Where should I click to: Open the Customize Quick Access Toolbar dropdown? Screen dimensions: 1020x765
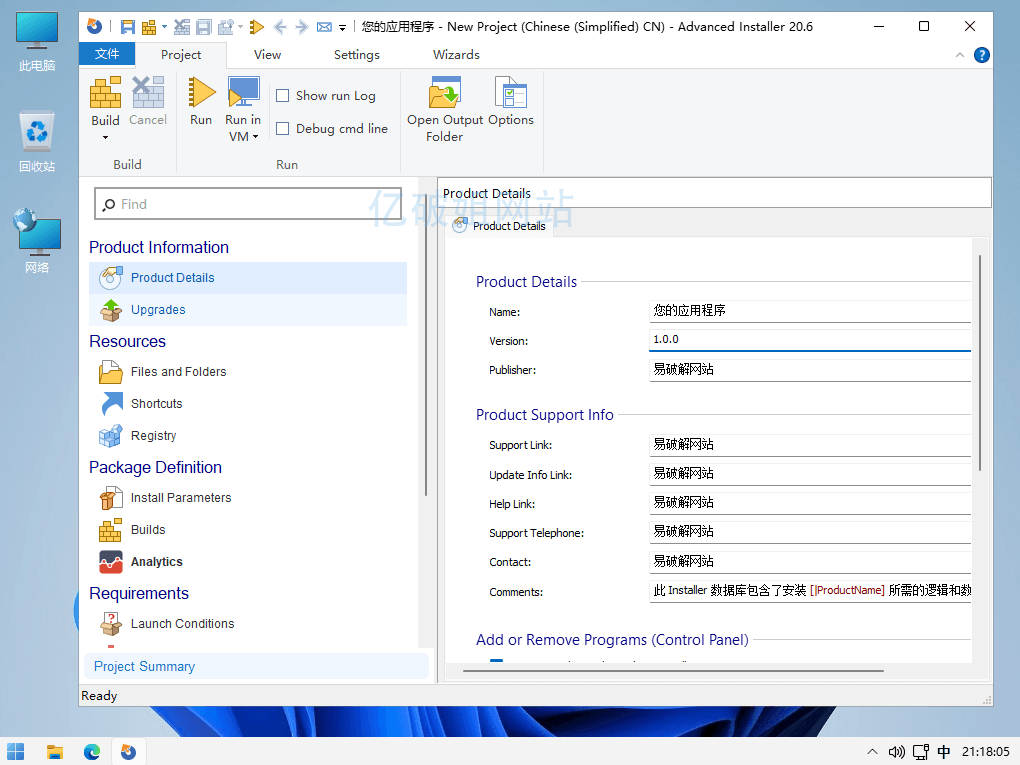[x=342, y=28]
